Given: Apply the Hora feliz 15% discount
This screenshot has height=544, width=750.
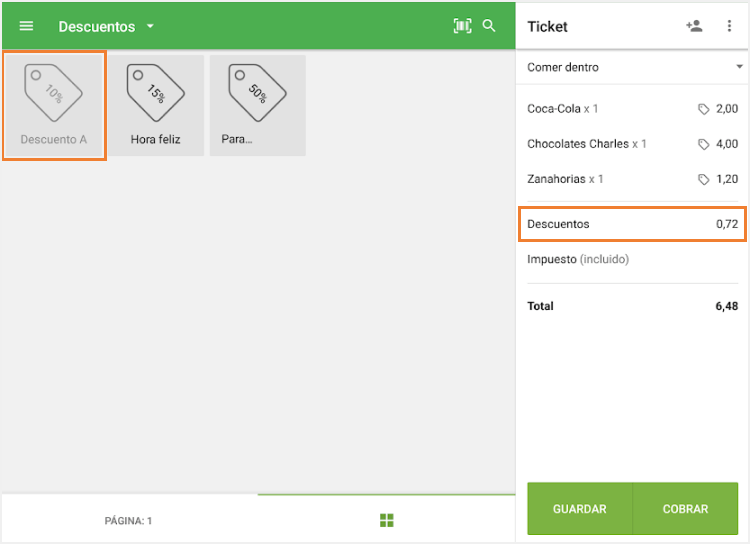Looking at the screenshot, I should click(156, 105).
